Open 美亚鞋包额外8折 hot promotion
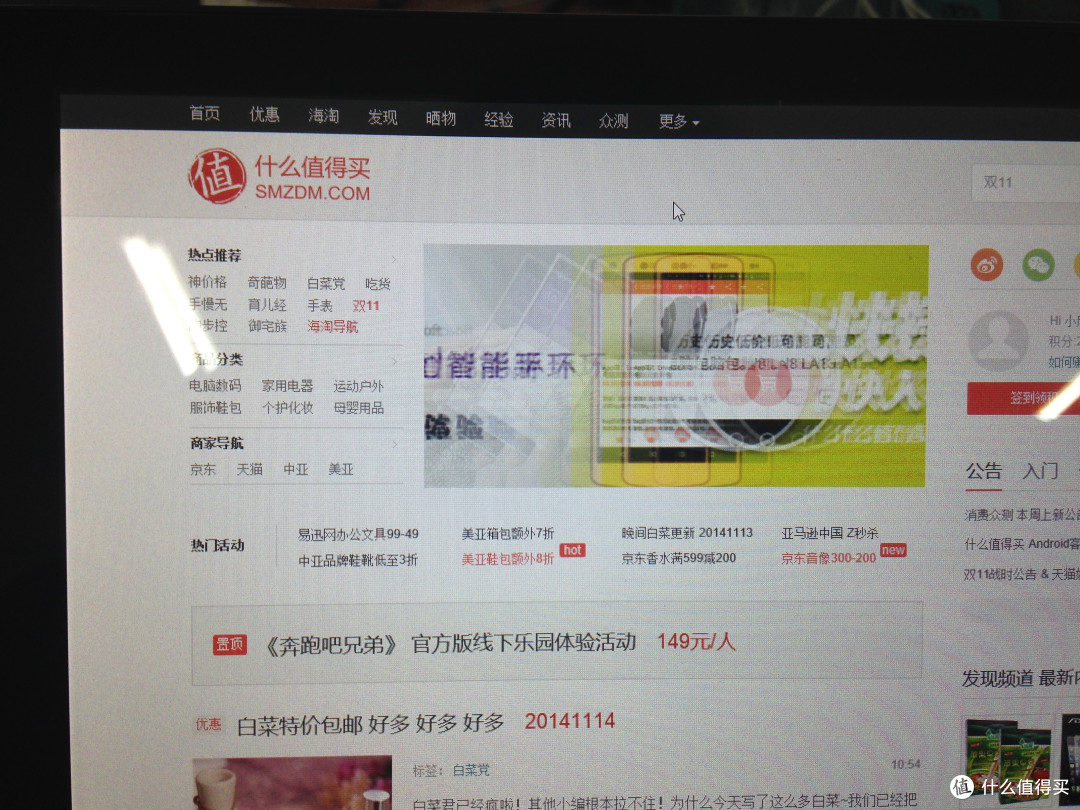Viewport: 1080px width, 810px height. point(508,559)
